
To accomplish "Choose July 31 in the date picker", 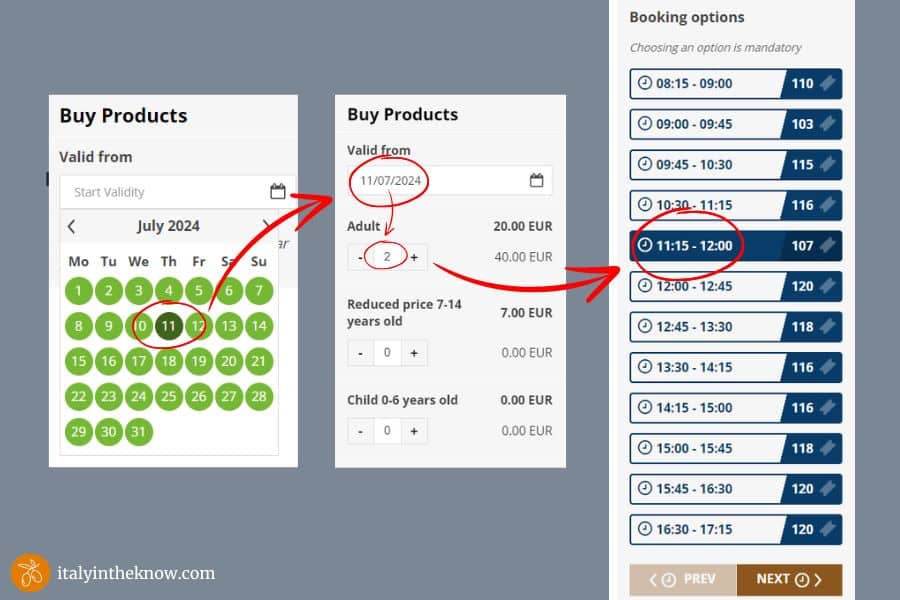I will pyautogui.click(x=138, y=432).
